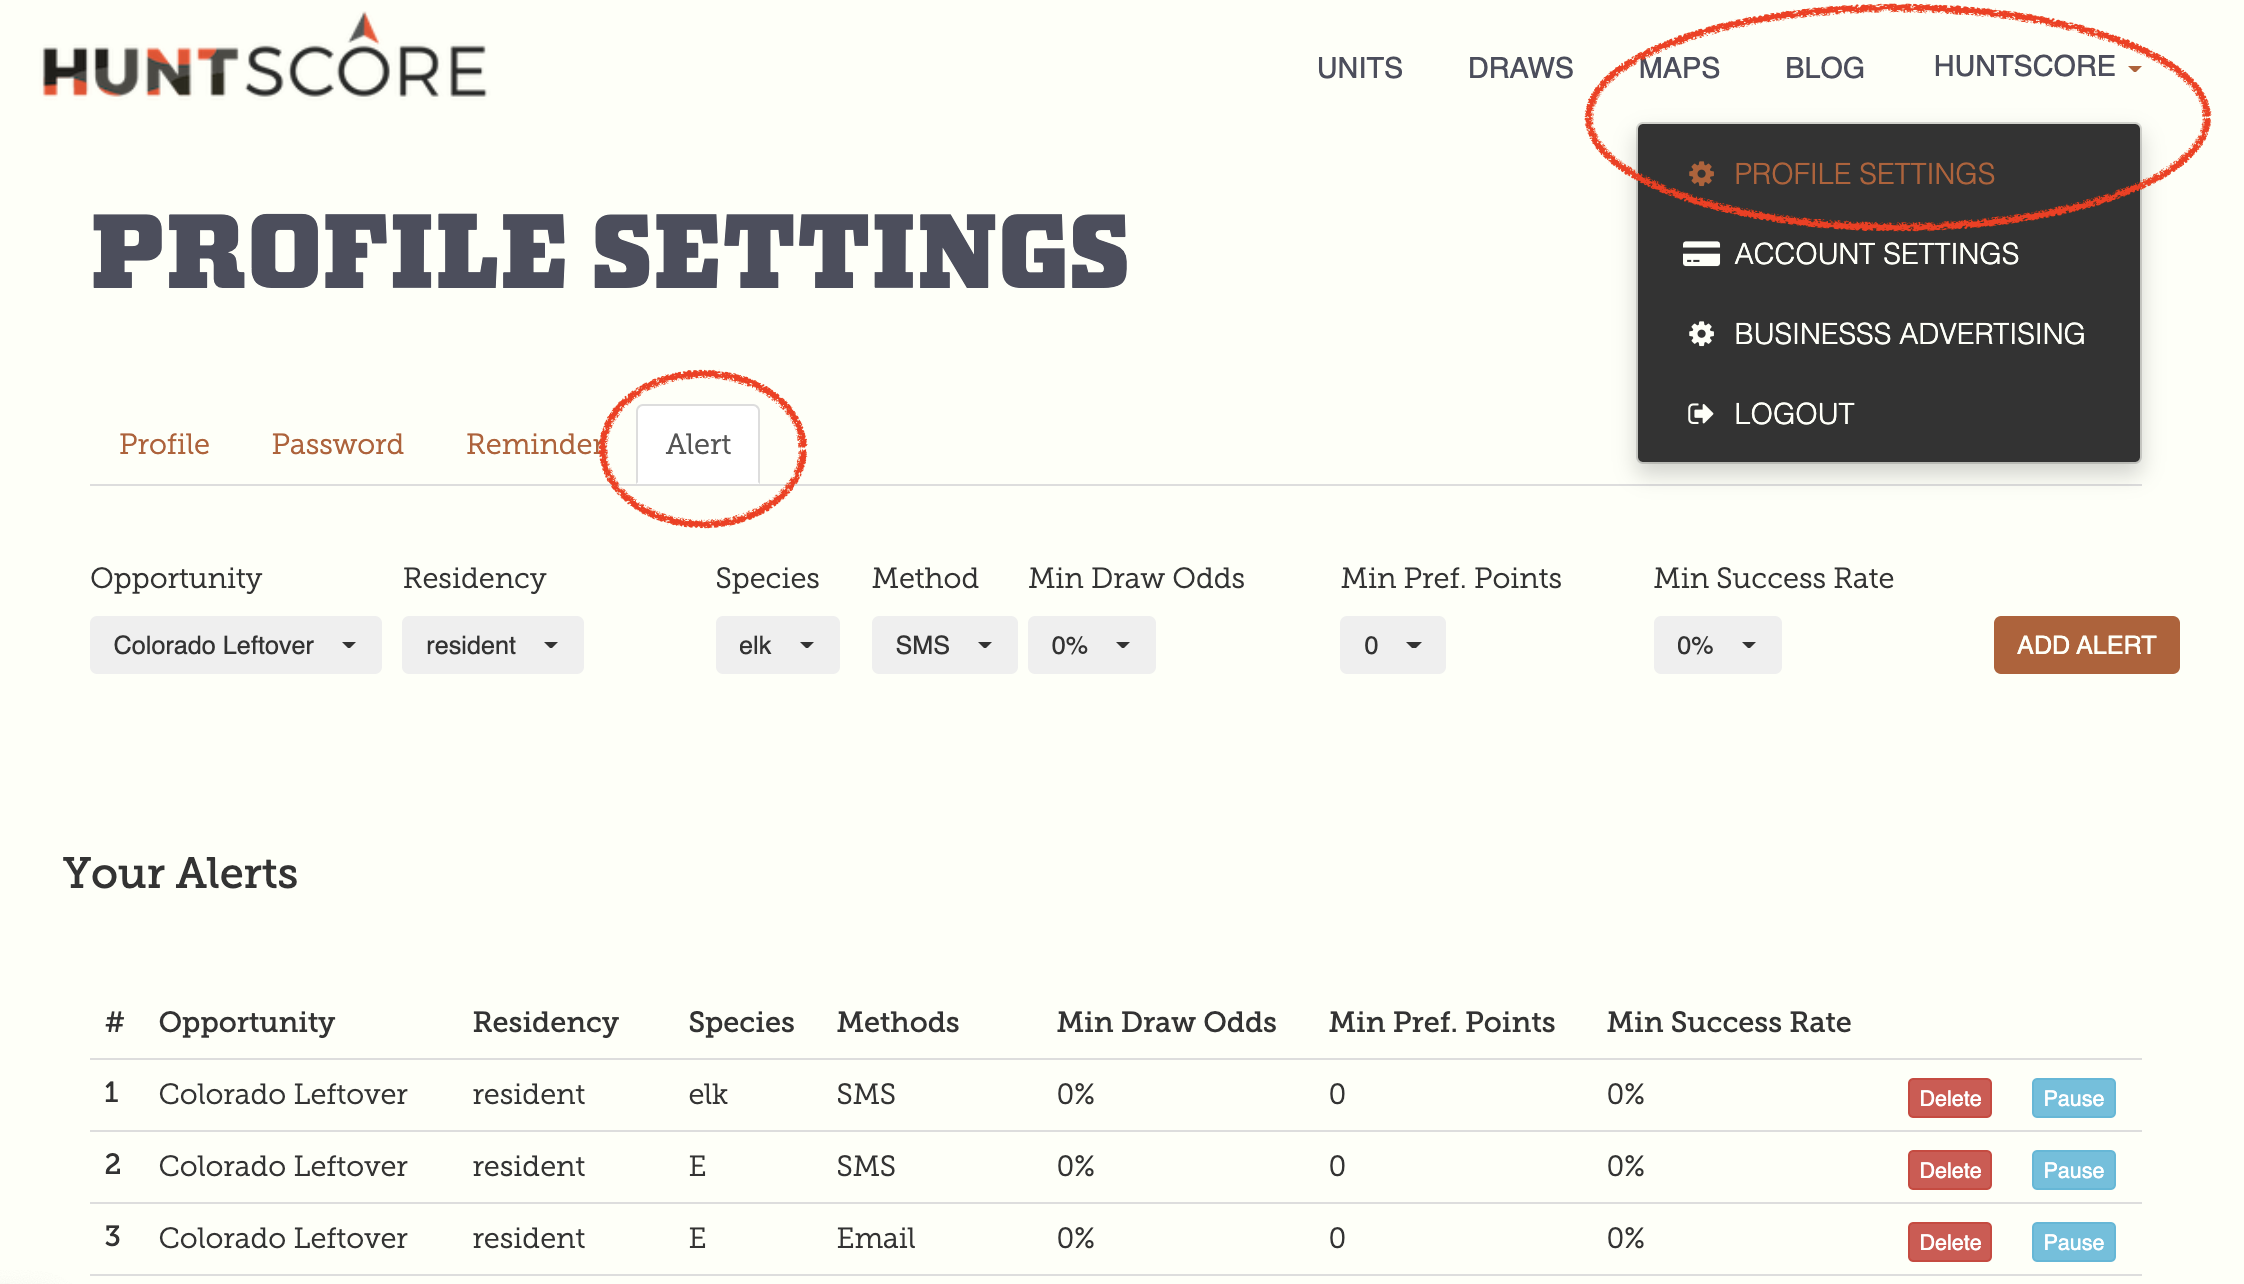2244x1284 pixels.
Task: Expand the Min Draw Odds dropdown
Action: (1091, 644)
